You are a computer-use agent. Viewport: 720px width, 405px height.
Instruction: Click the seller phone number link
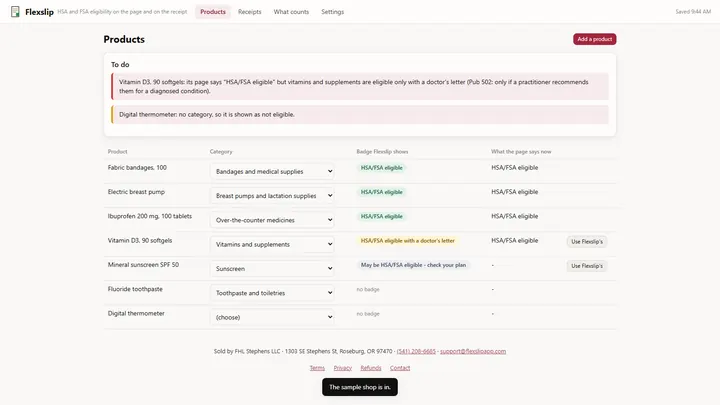click(416, 351)
